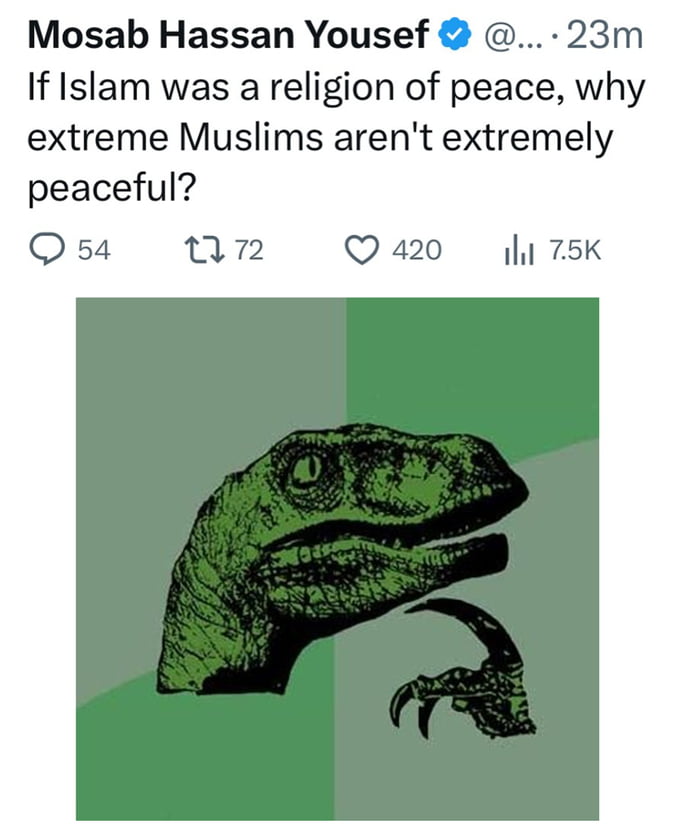Open the Philosoraptor meme image
Viewport: 700px width, 840px height.
350,560
